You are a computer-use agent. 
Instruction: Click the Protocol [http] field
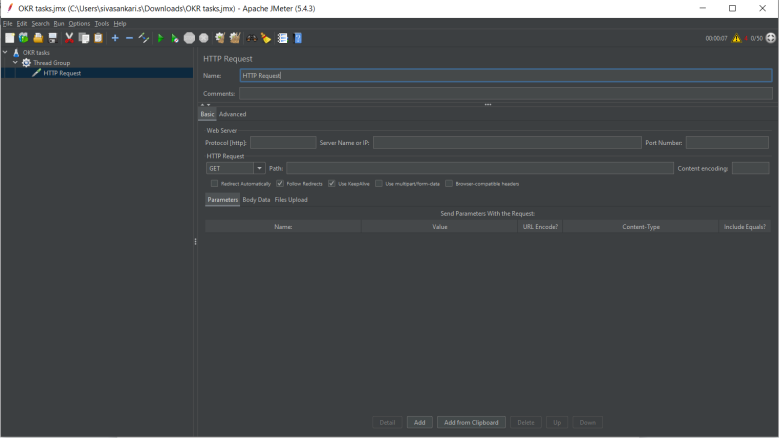(x=283, y=143)
